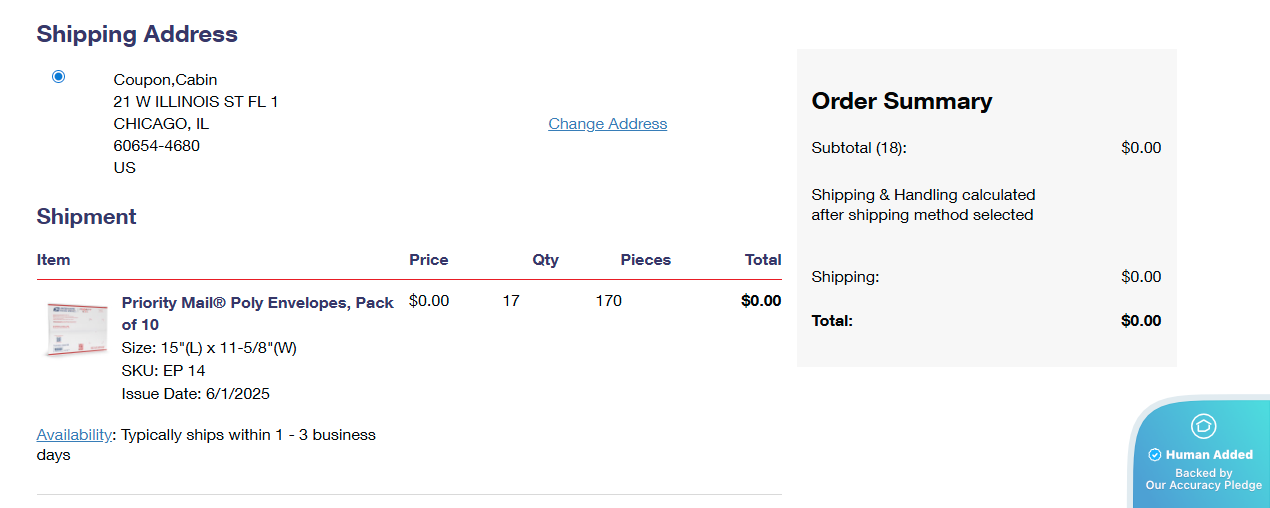Click the Shipping Address heading
The height and width of the screenshot is (508, 1270).
coord(137,34)
